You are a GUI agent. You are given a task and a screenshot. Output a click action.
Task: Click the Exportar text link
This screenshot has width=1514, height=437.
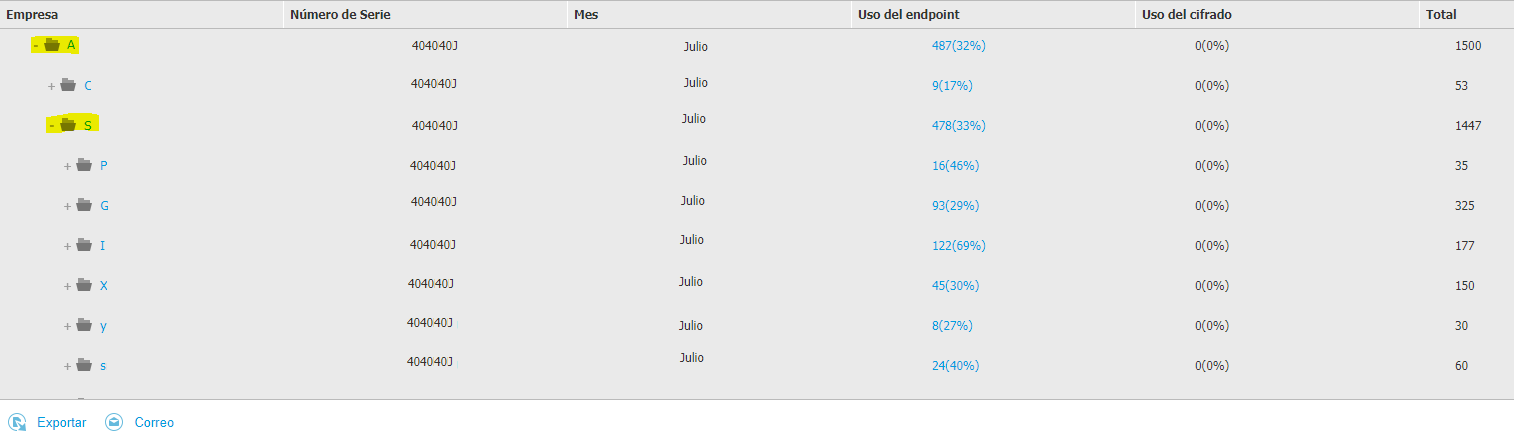(x=62, y=423)
